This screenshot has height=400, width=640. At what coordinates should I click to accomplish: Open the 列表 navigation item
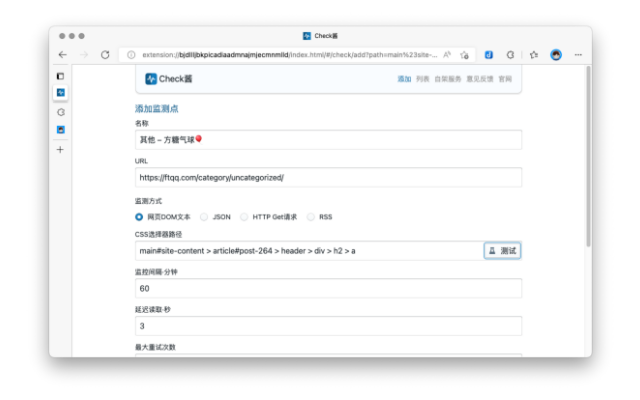click(422, 79)
